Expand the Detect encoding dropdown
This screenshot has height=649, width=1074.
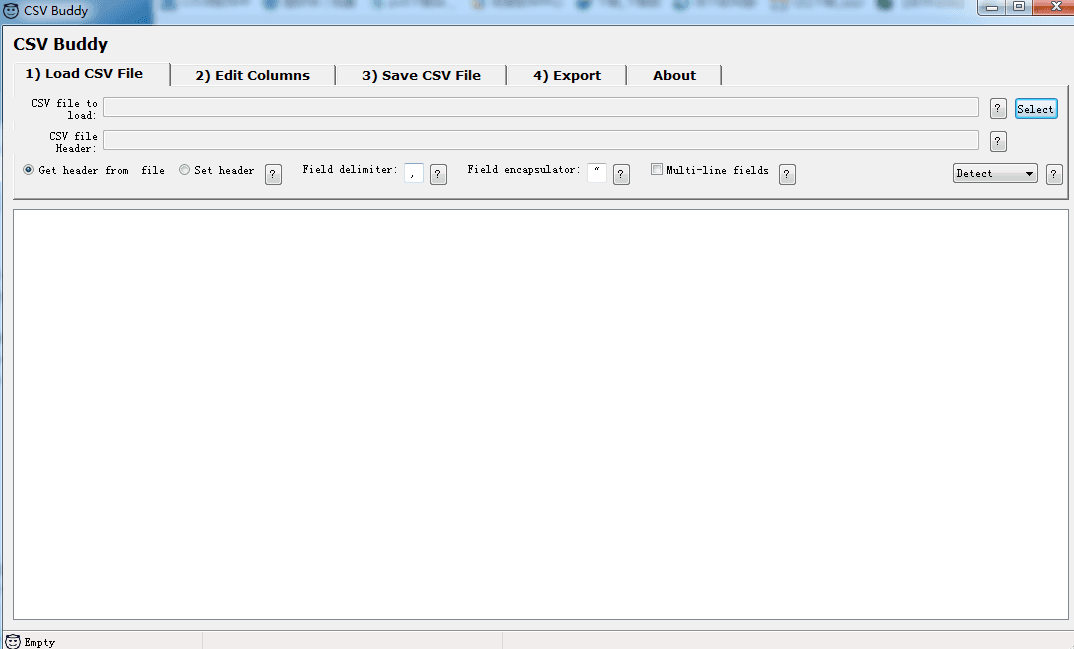click(x=995, y=173)
